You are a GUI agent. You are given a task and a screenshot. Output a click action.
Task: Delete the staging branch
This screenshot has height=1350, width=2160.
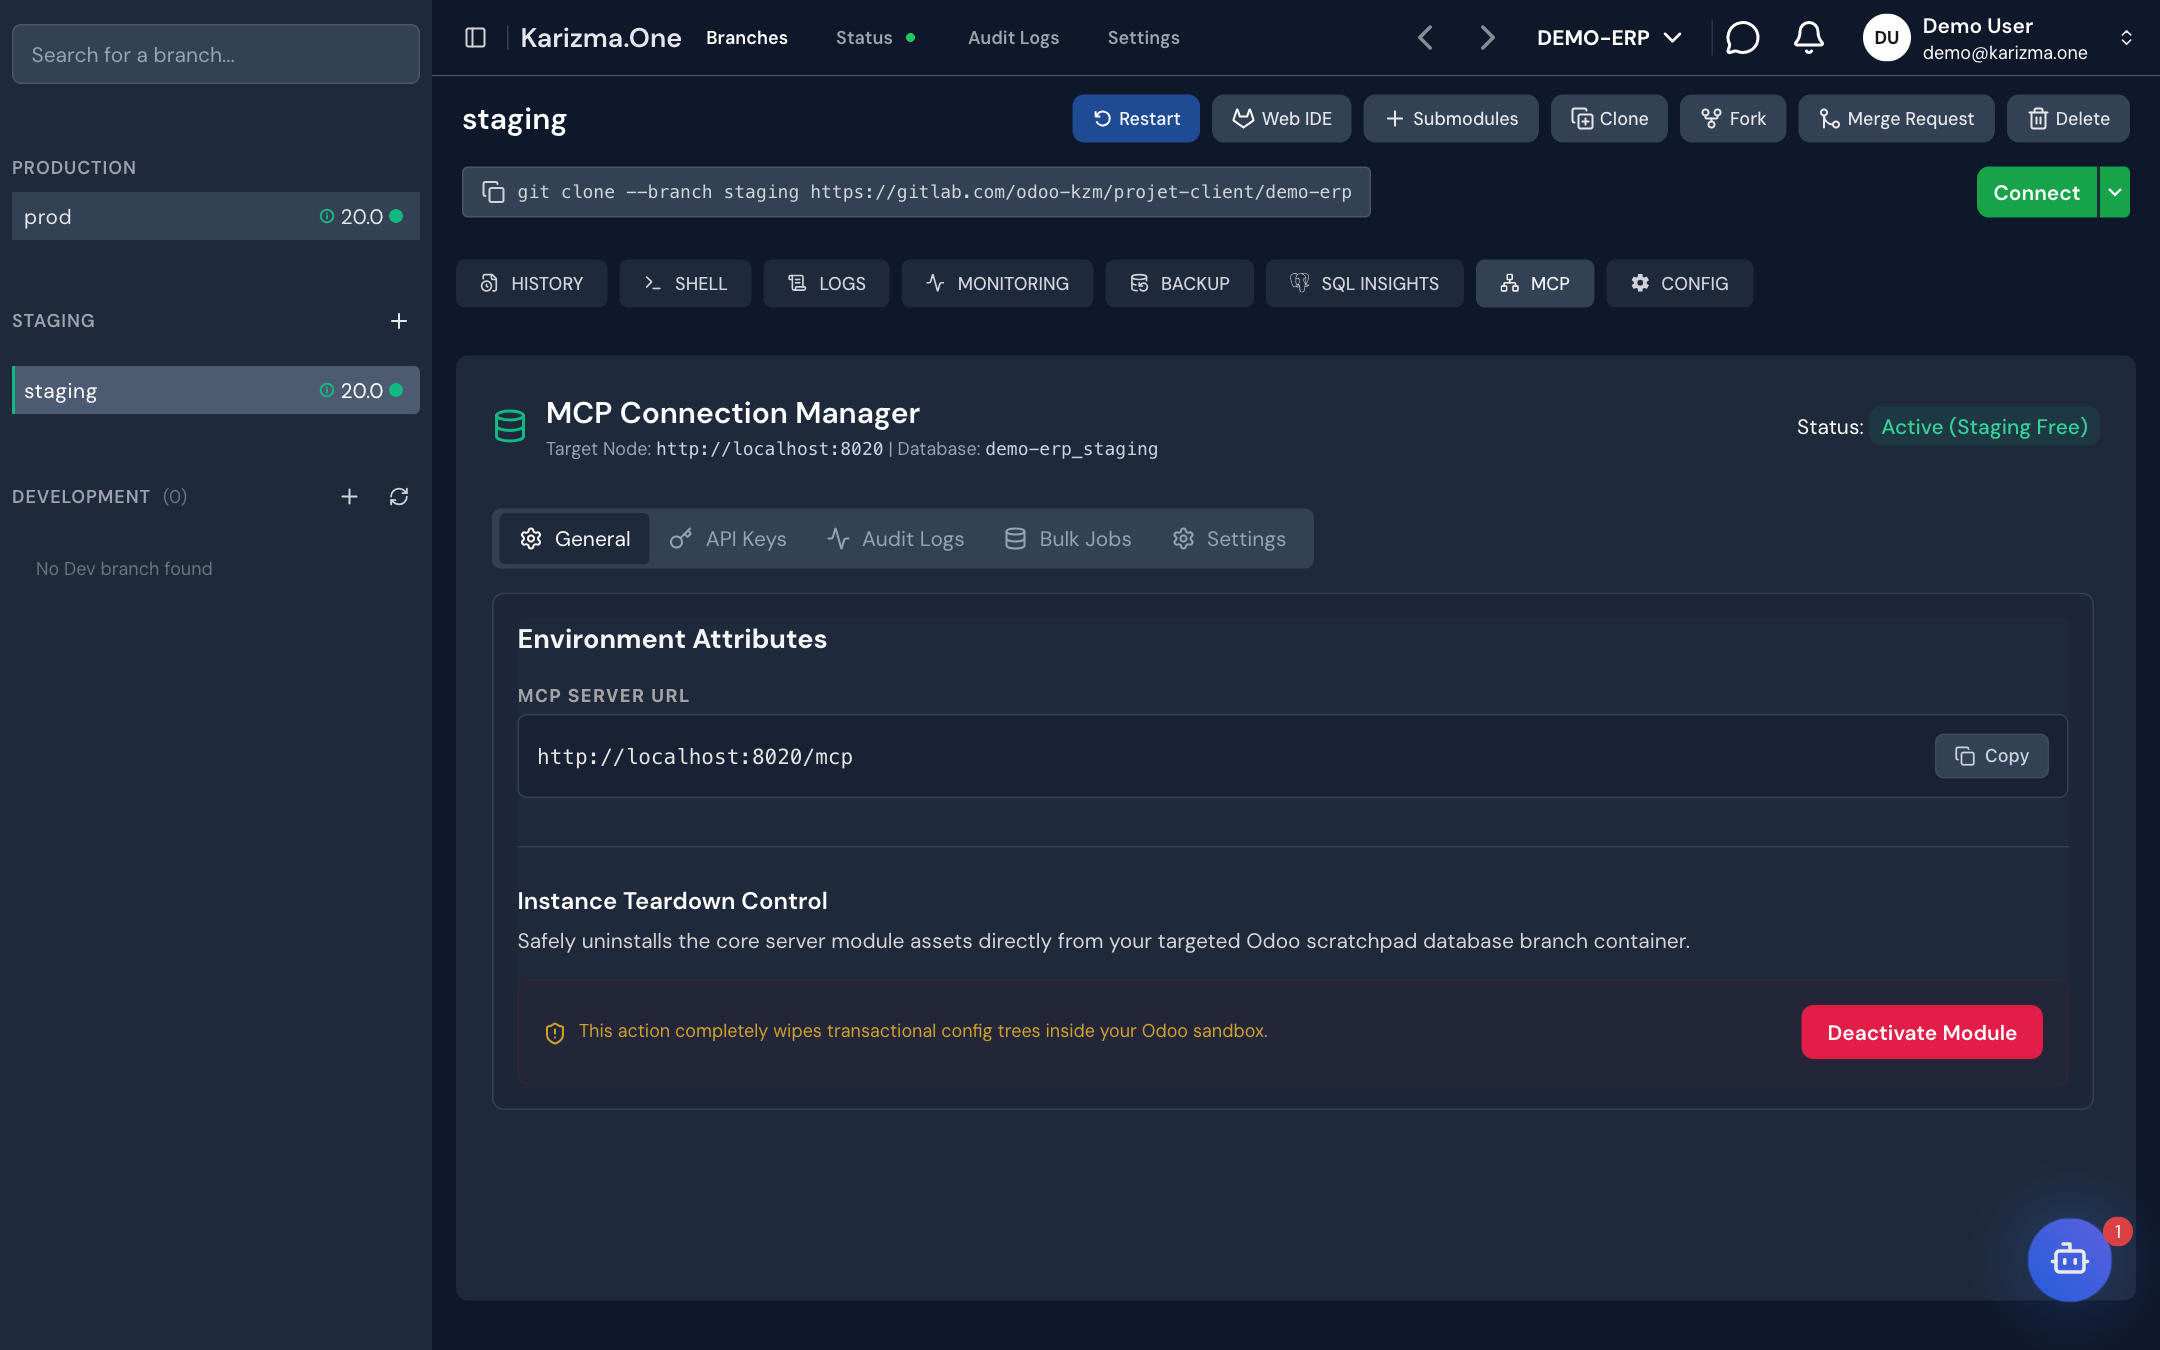pos(2068,119)
